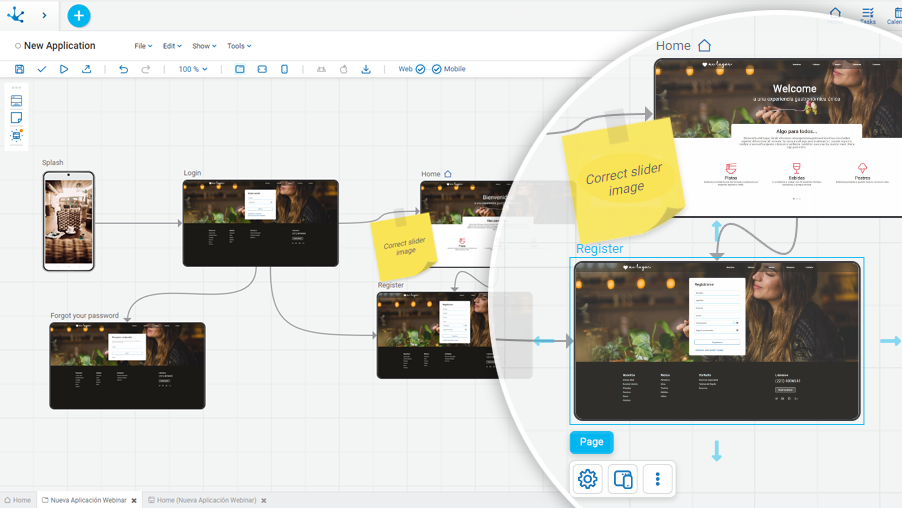Image resolution: width=902 pixels, height=508 pixels.
Task: Toggle the Web checkmark option
Action: (421, 69)
